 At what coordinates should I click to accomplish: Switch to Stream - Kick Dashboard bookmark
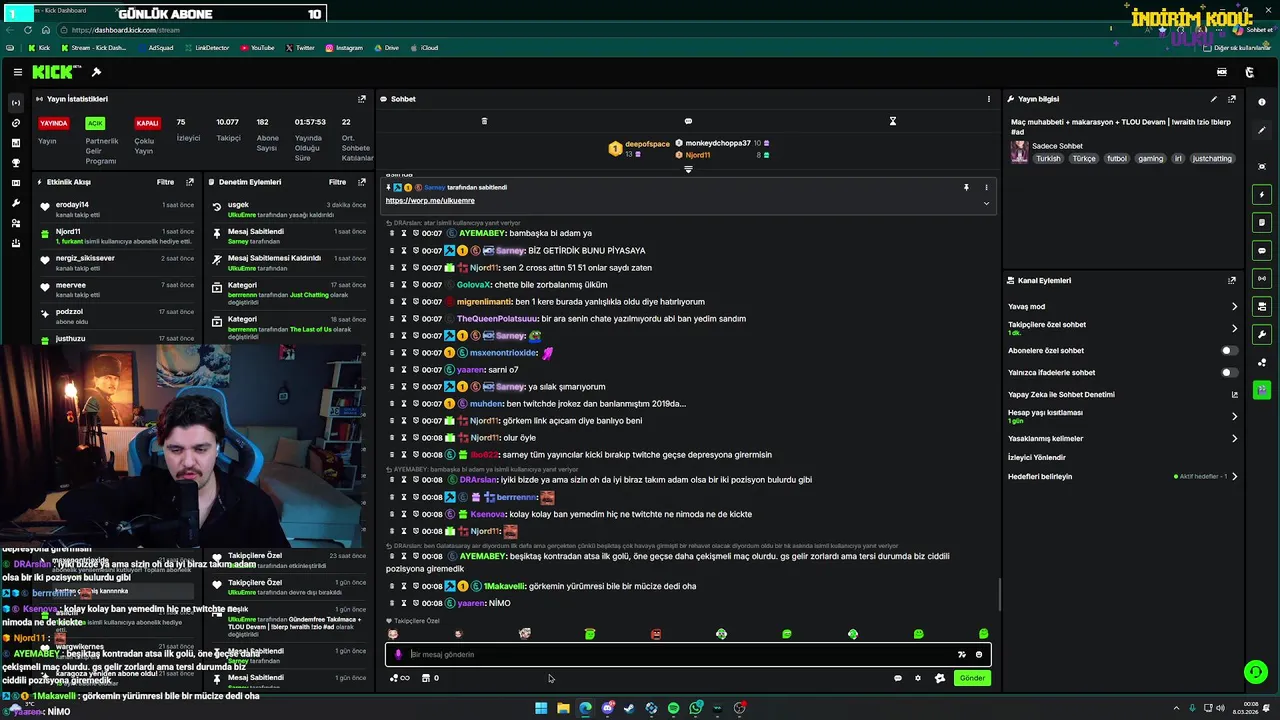pyautogui.click(x=94, y=48)
